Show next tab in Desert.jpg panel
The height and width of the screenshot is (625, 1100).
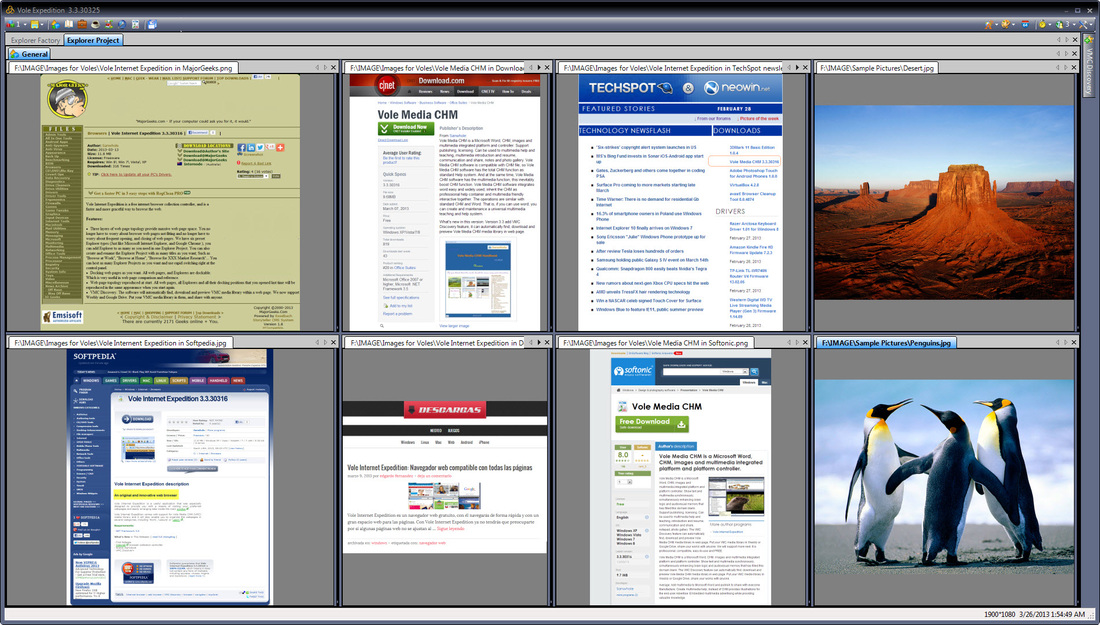point(1066,68)
